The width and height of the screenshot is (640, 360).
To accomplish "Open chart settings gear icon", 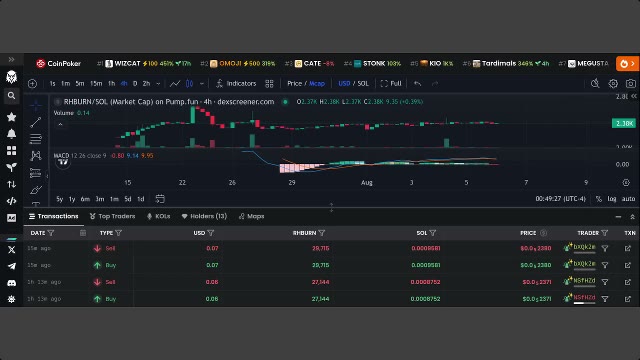I will [613, 84].
